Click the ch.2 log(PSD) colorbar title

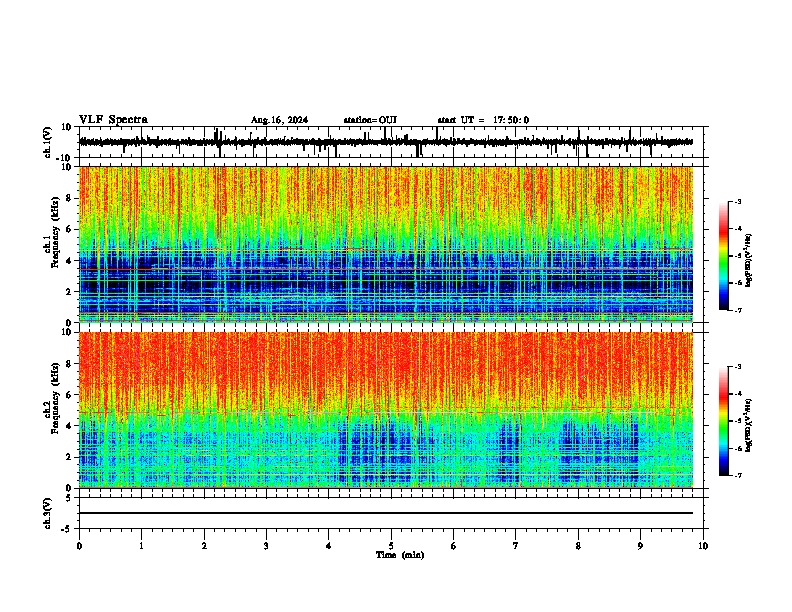pos(749,425)
